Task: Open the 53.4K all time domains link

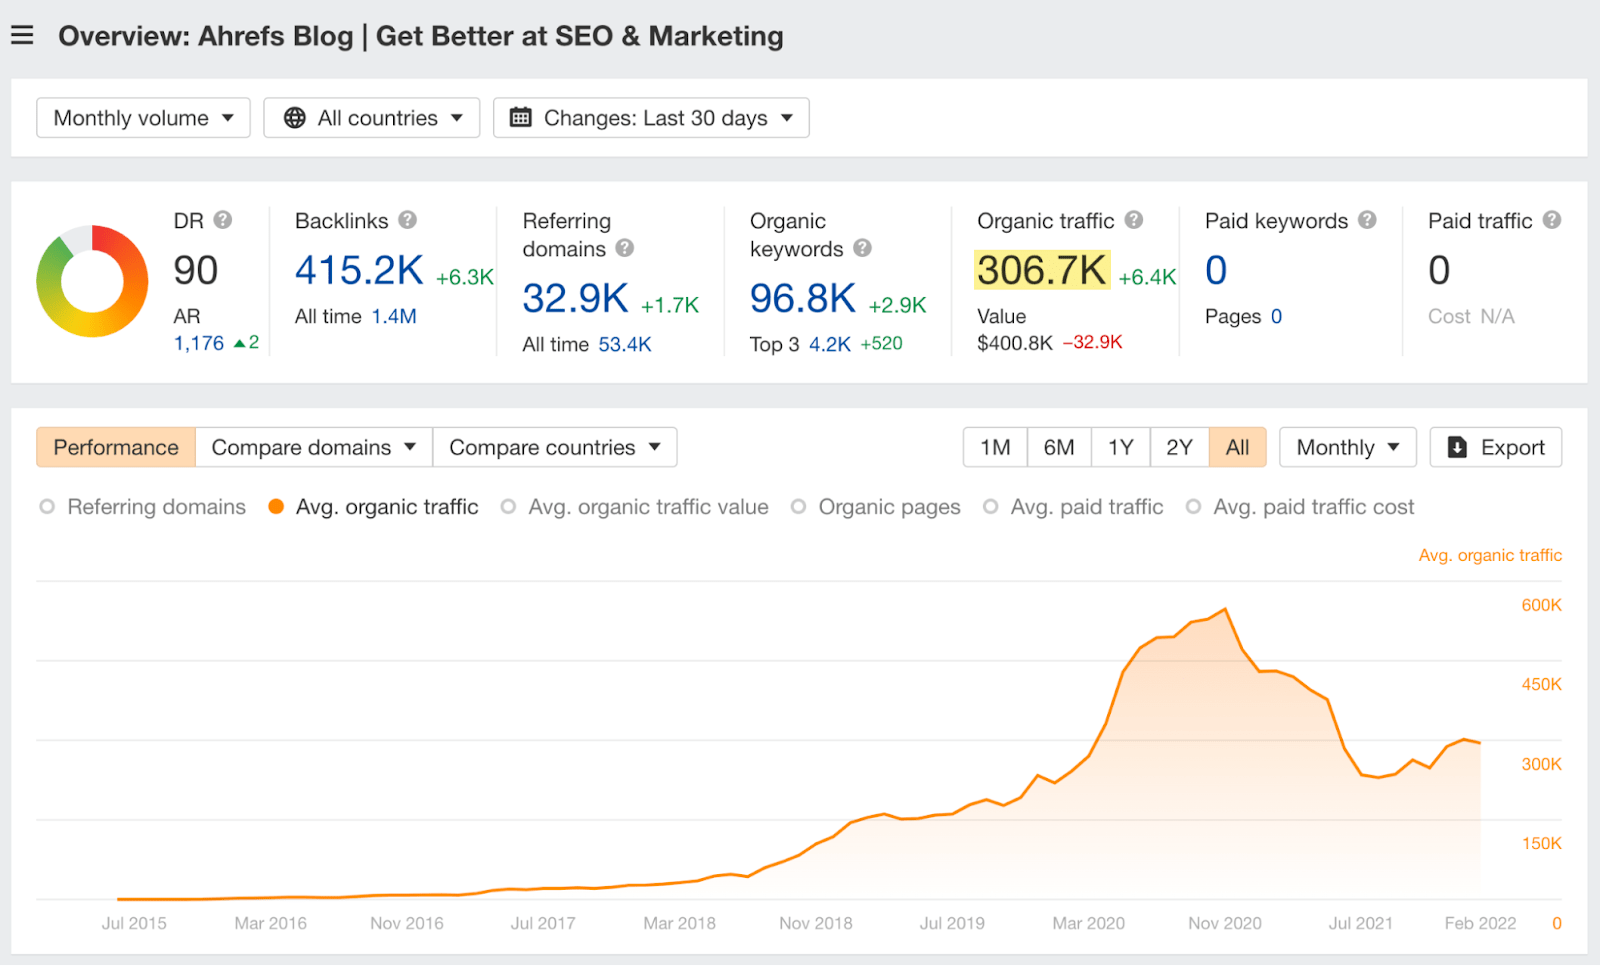Action: (x=625, y=344)
